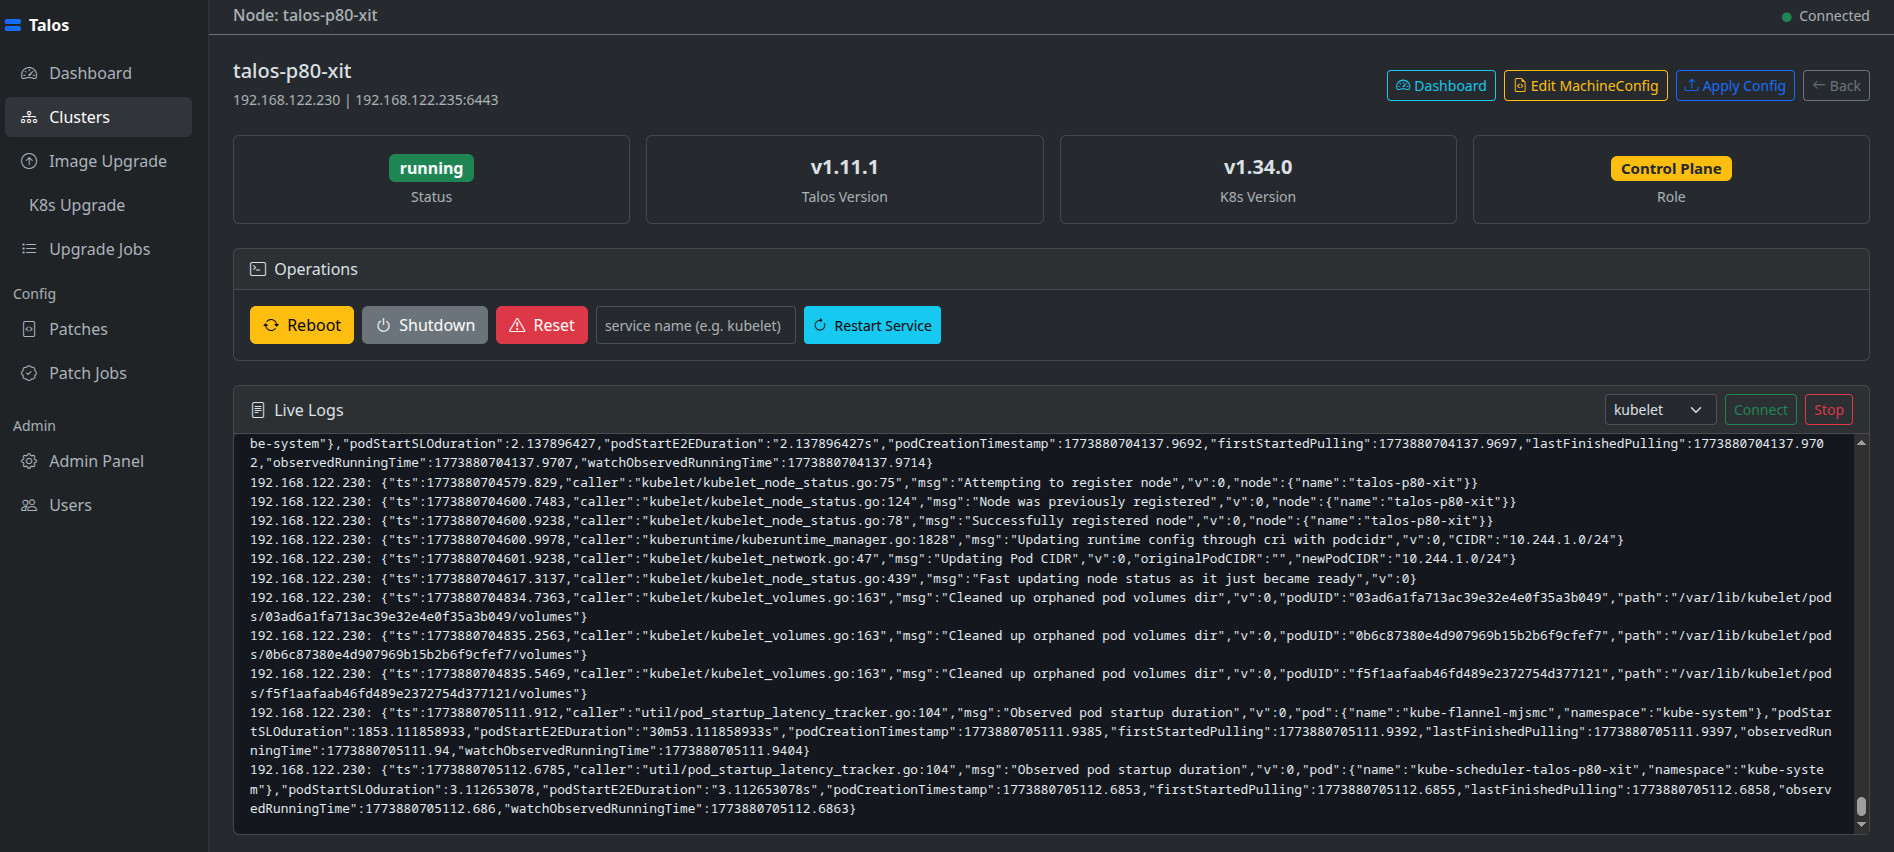Click the Apply Config button
This screenshot has width=1894, height=852.
pos(1735,86)
